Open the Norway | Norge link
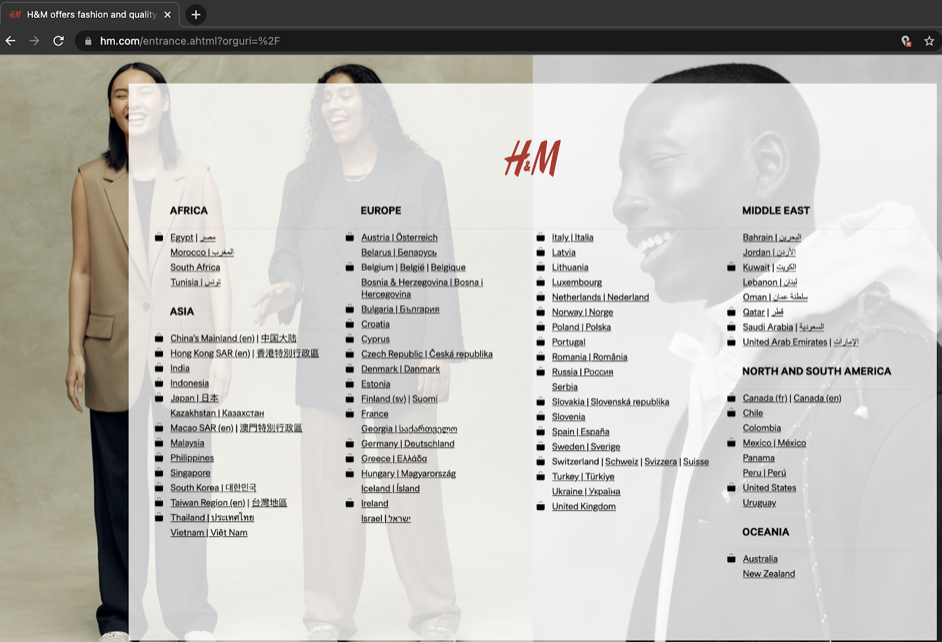 pyautogui.click(x=583, y=312)
